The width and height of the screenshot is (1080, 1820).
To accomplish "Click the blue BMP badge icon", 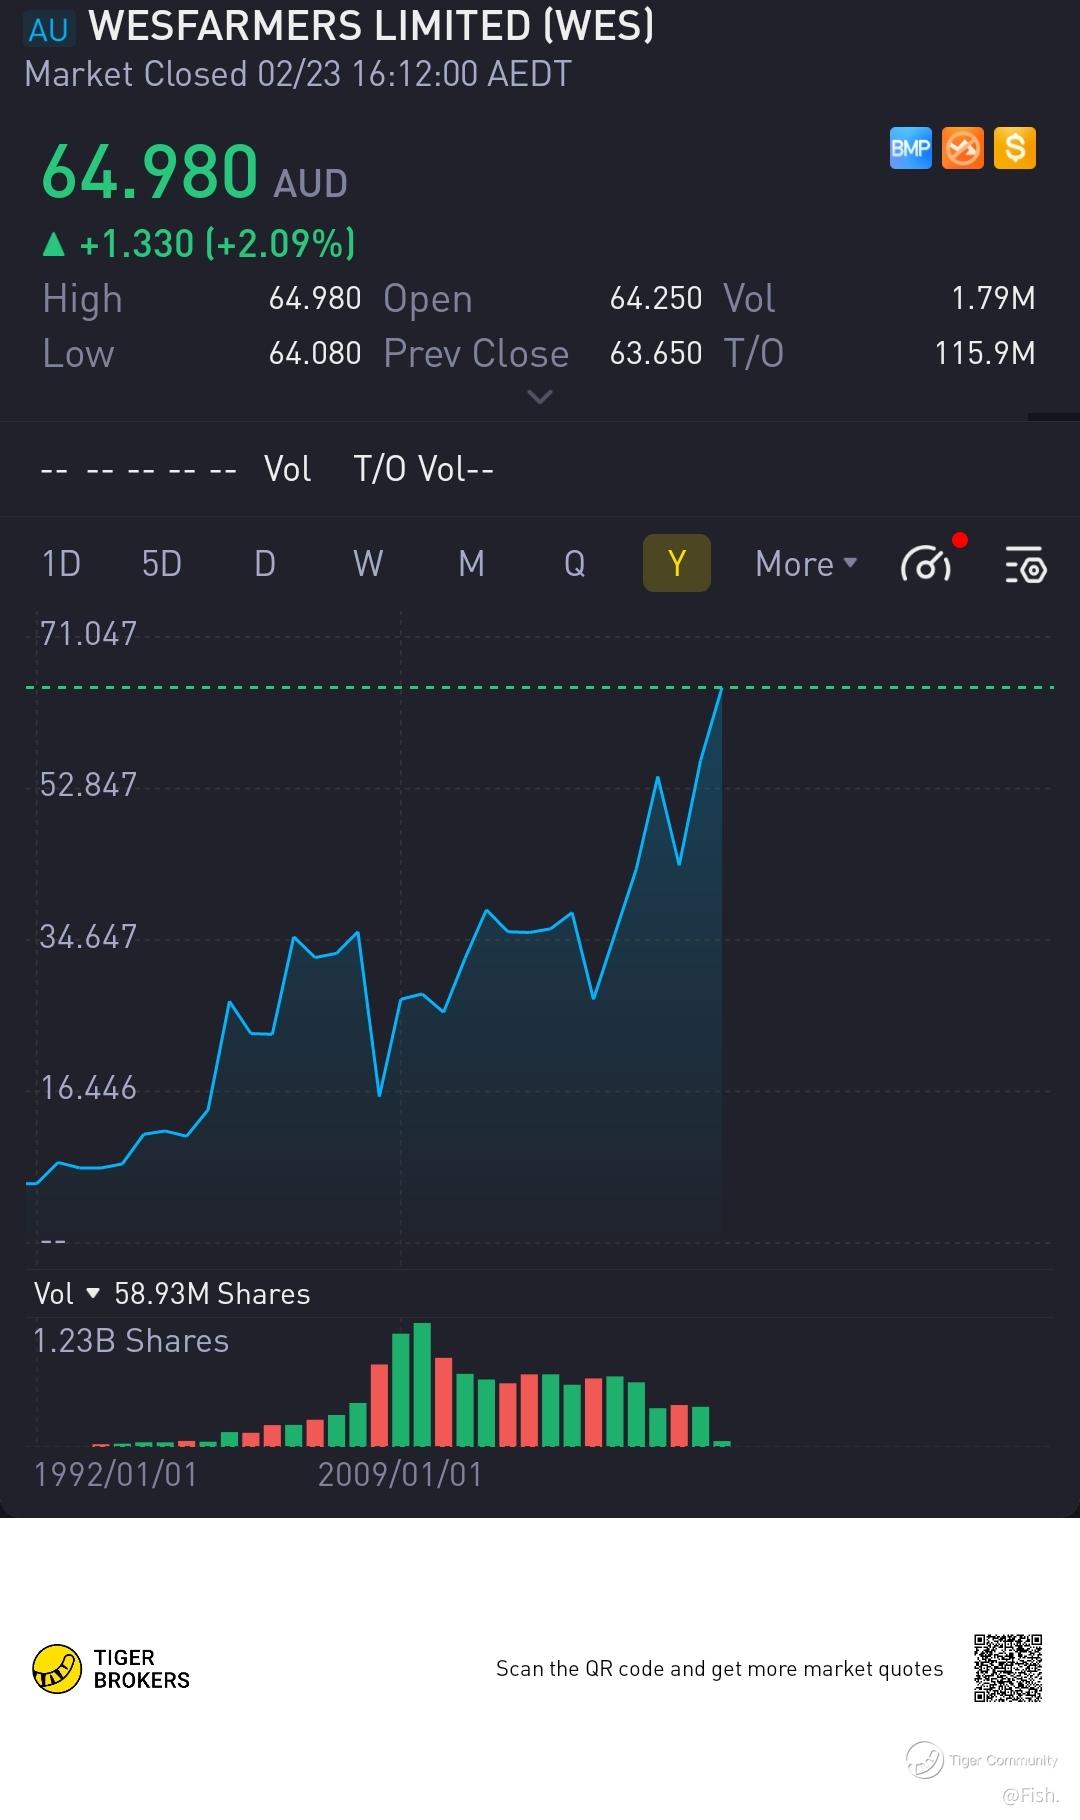I will (x=910, y=149).
